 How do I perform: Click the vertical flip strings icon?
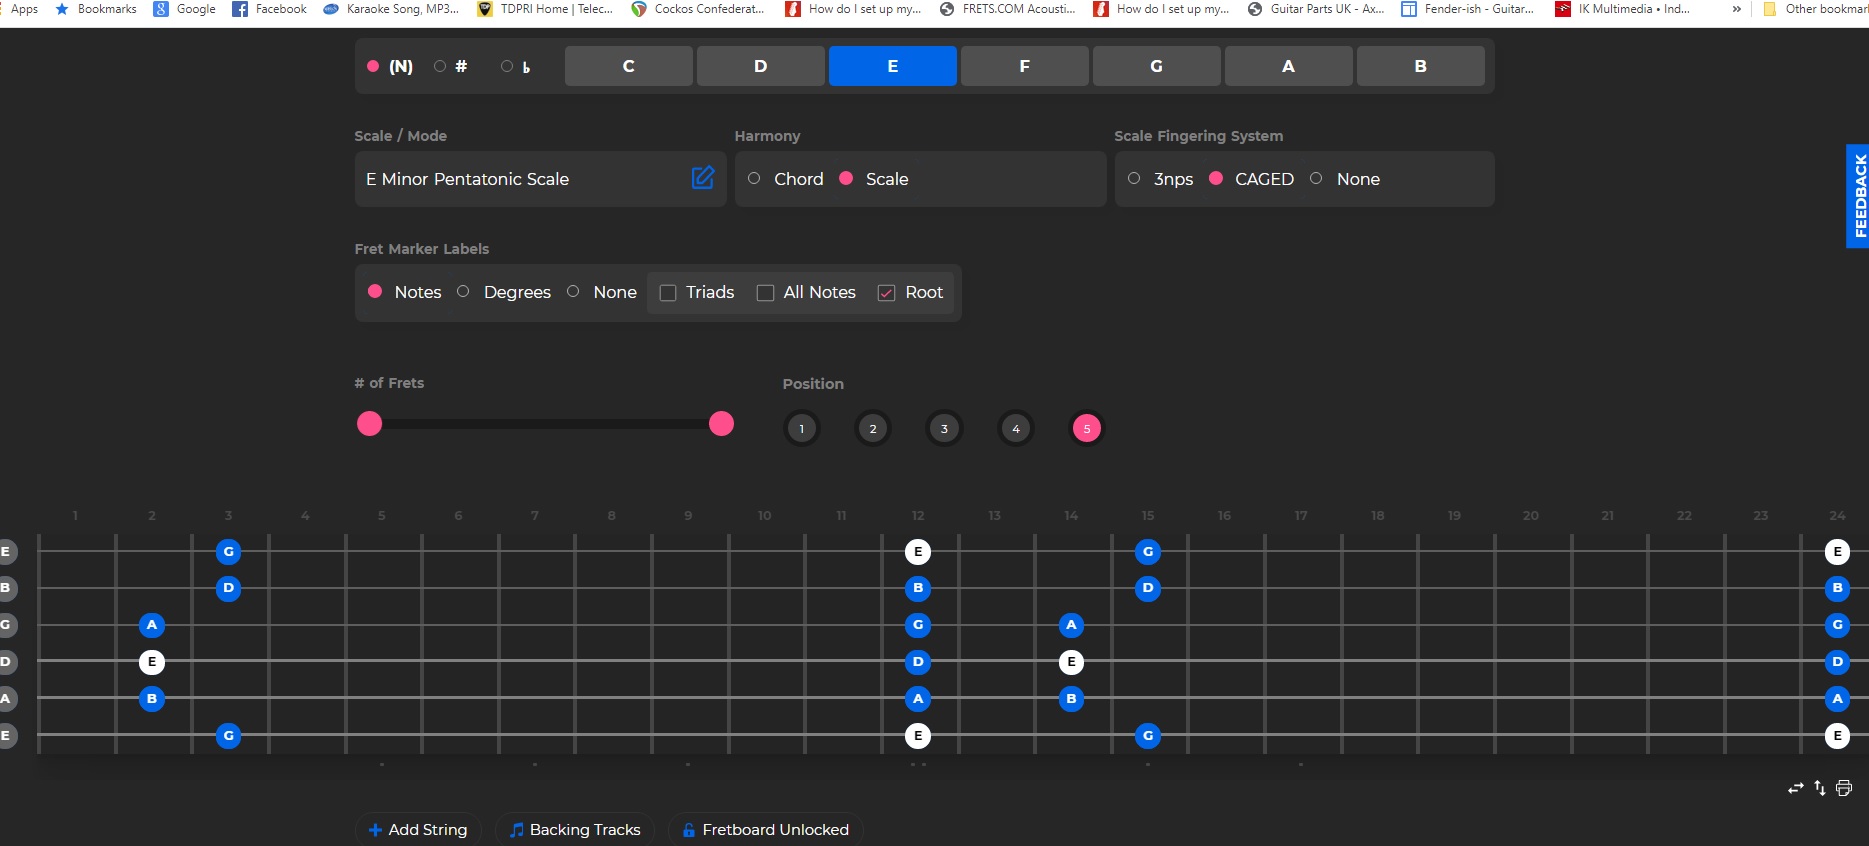pos(1820,788)
